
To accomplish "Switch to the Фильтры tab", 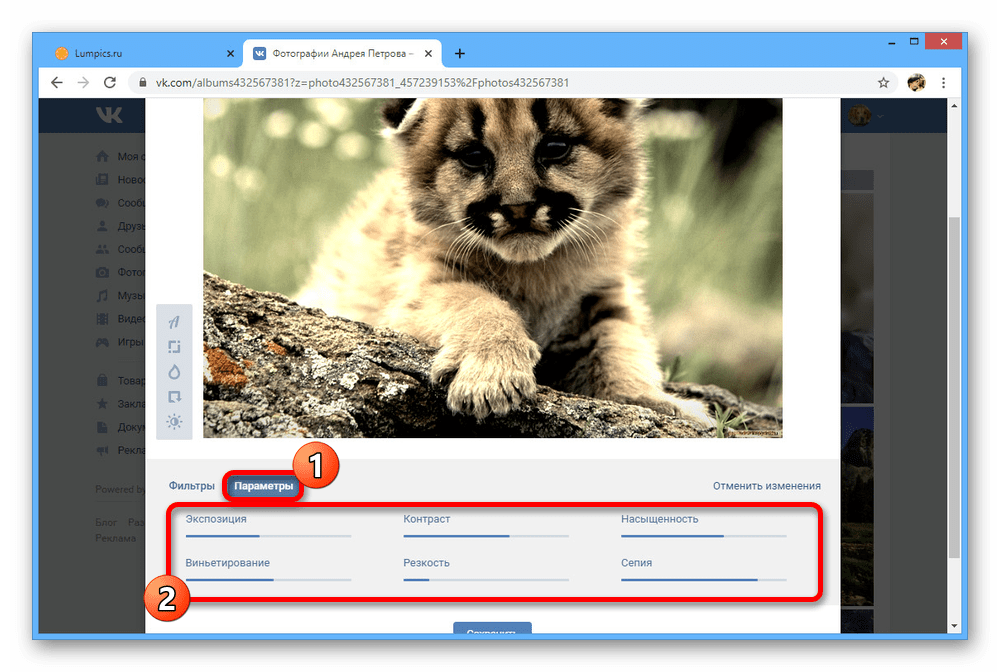I will 191,486.
